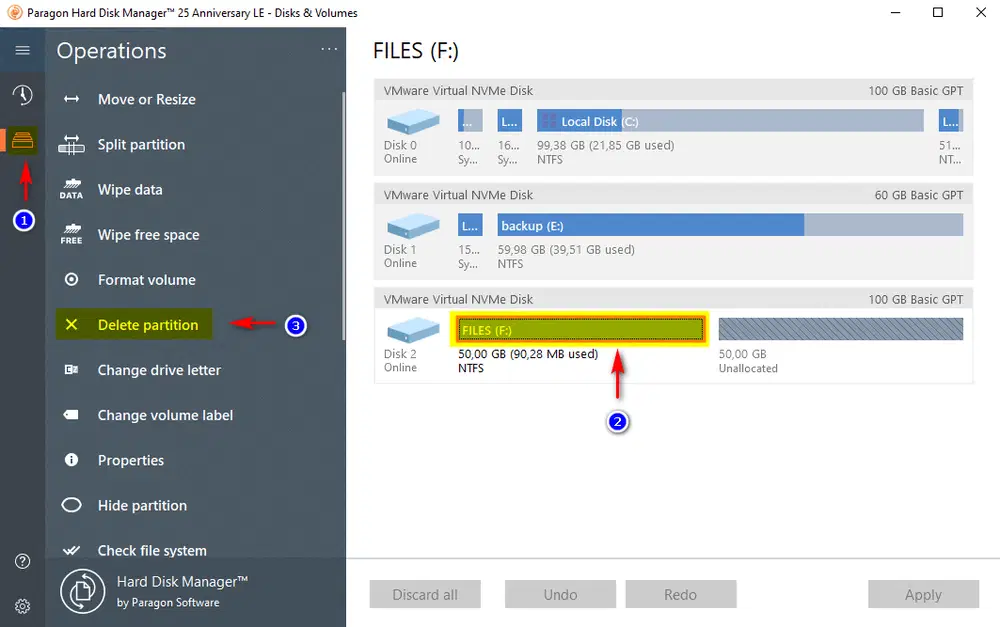Choose Split partition operation
The height and width of the screenshot is (627, 1000).
coord(141,145)
